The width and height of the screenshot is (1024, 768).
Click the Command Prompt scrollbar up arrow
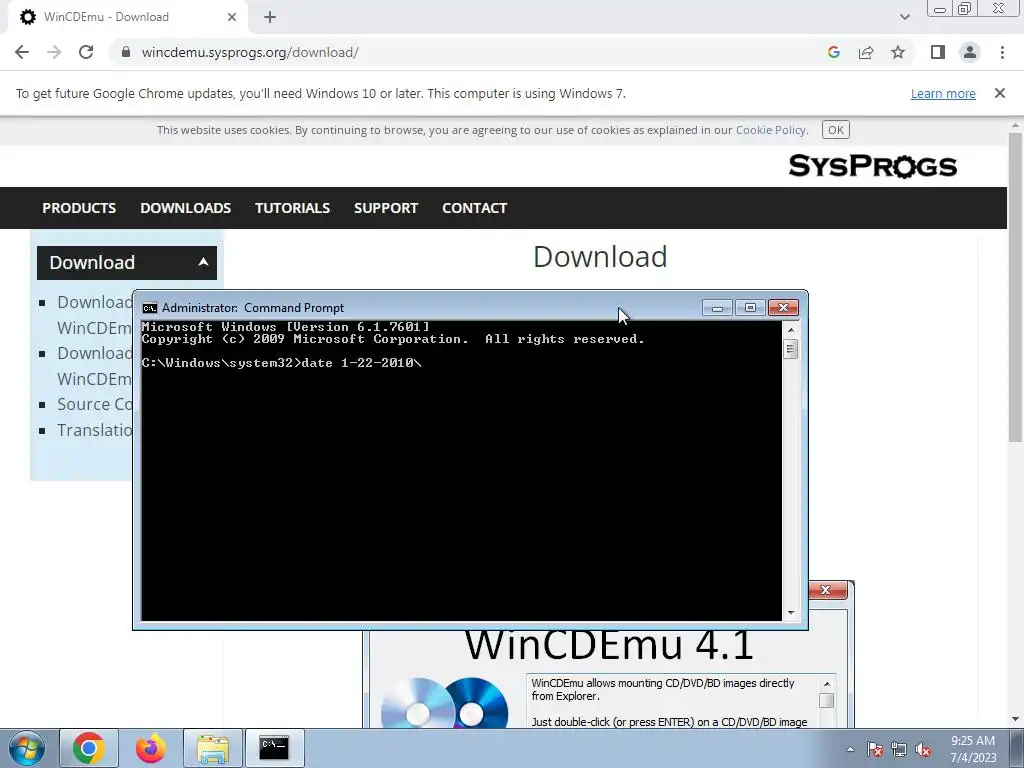(791, 330)
